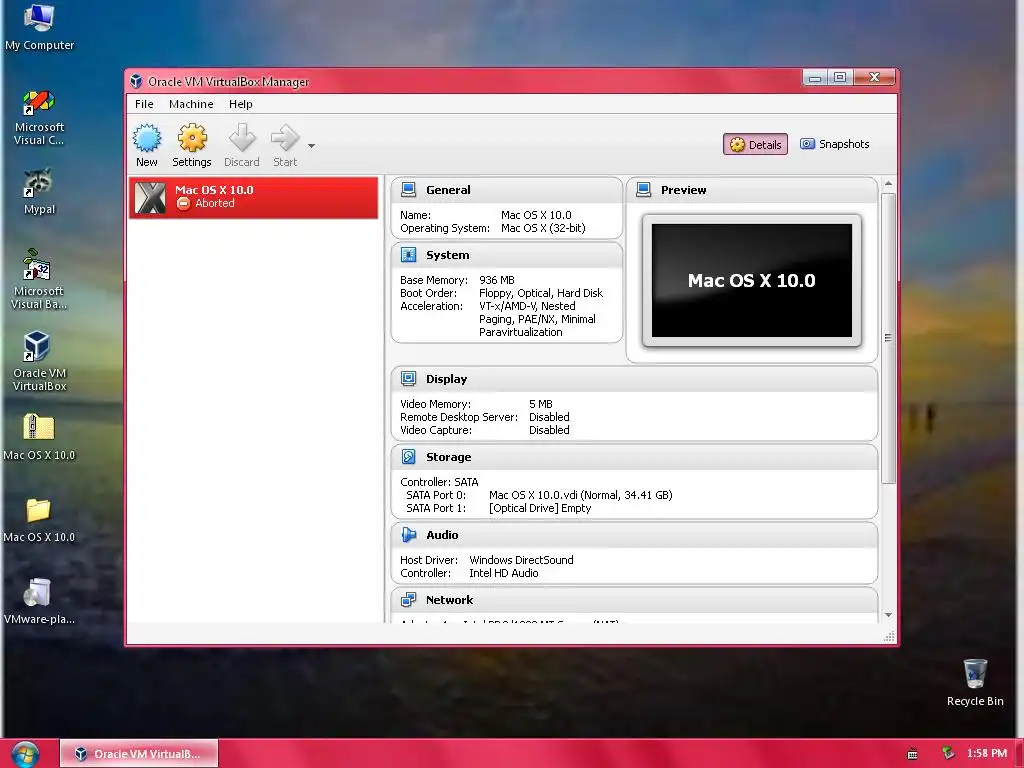
Task: Click the Discard toolbar icon
Action: [242, 138]
